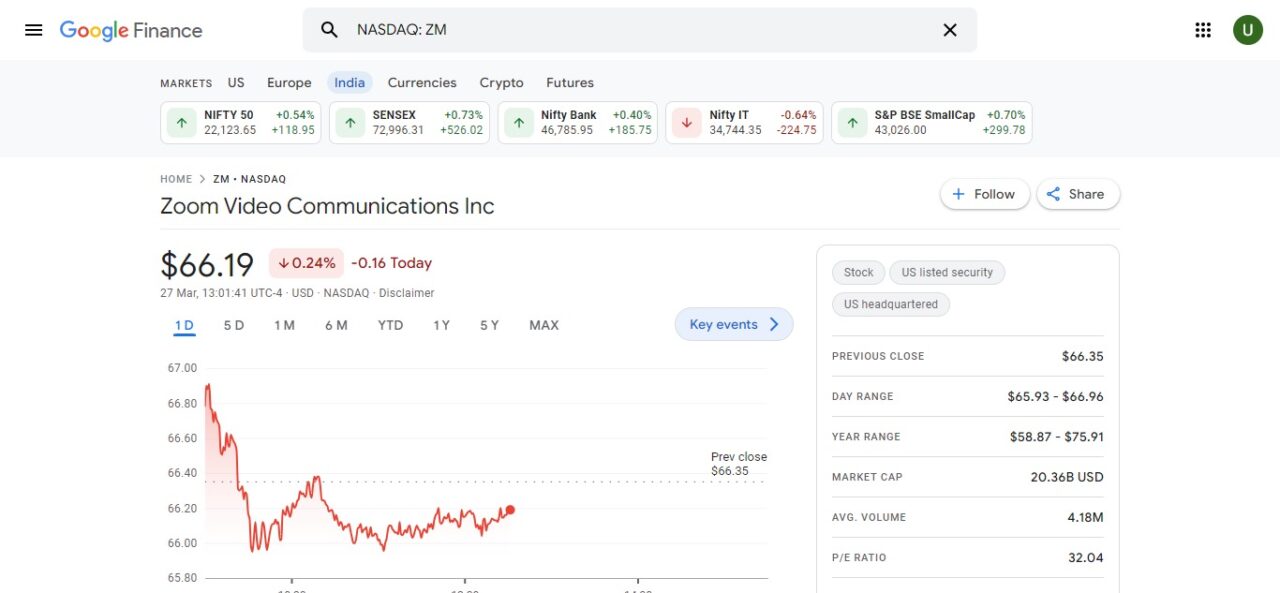The image size is (1280, 593).
Task: Open the Nifty Bank index card
Action: click(578, 123)
